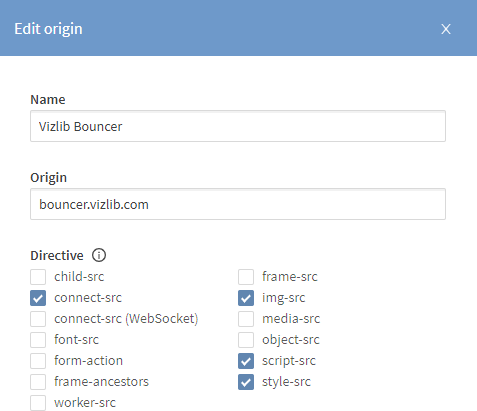This screenshot has width=477, height=411.
Task: Enable connect-src (WebSocket) checkbox
Action: pos(38,319)
